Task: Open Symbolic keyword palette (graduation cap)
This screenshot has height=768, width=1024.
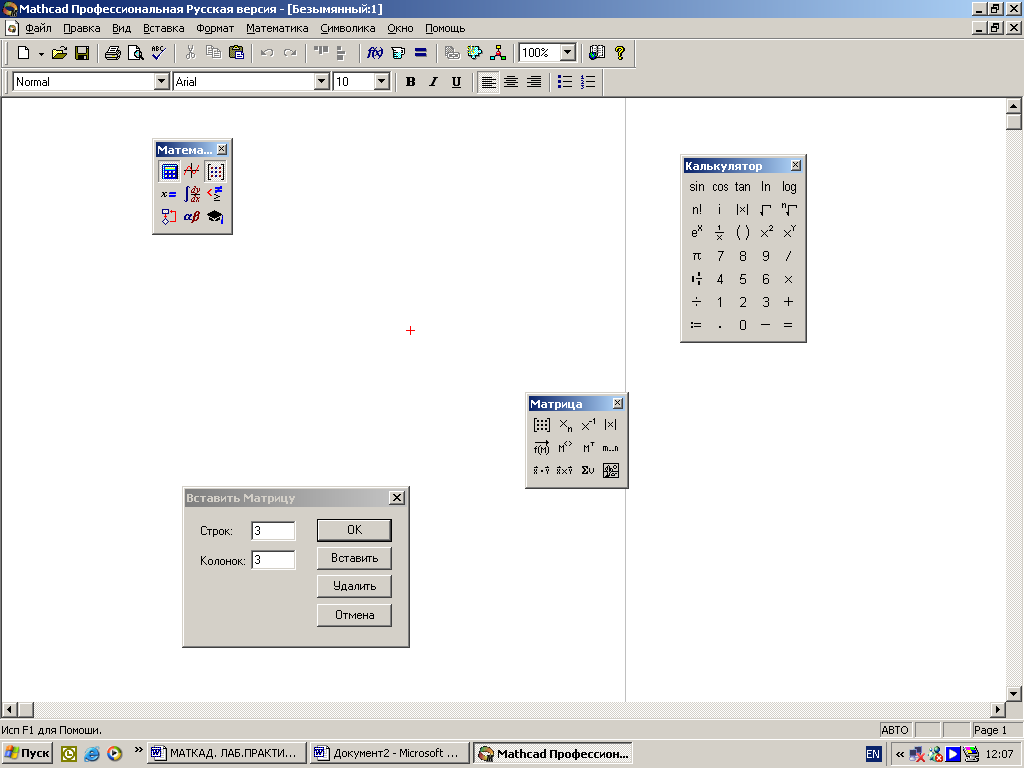Action: [215, 216]
